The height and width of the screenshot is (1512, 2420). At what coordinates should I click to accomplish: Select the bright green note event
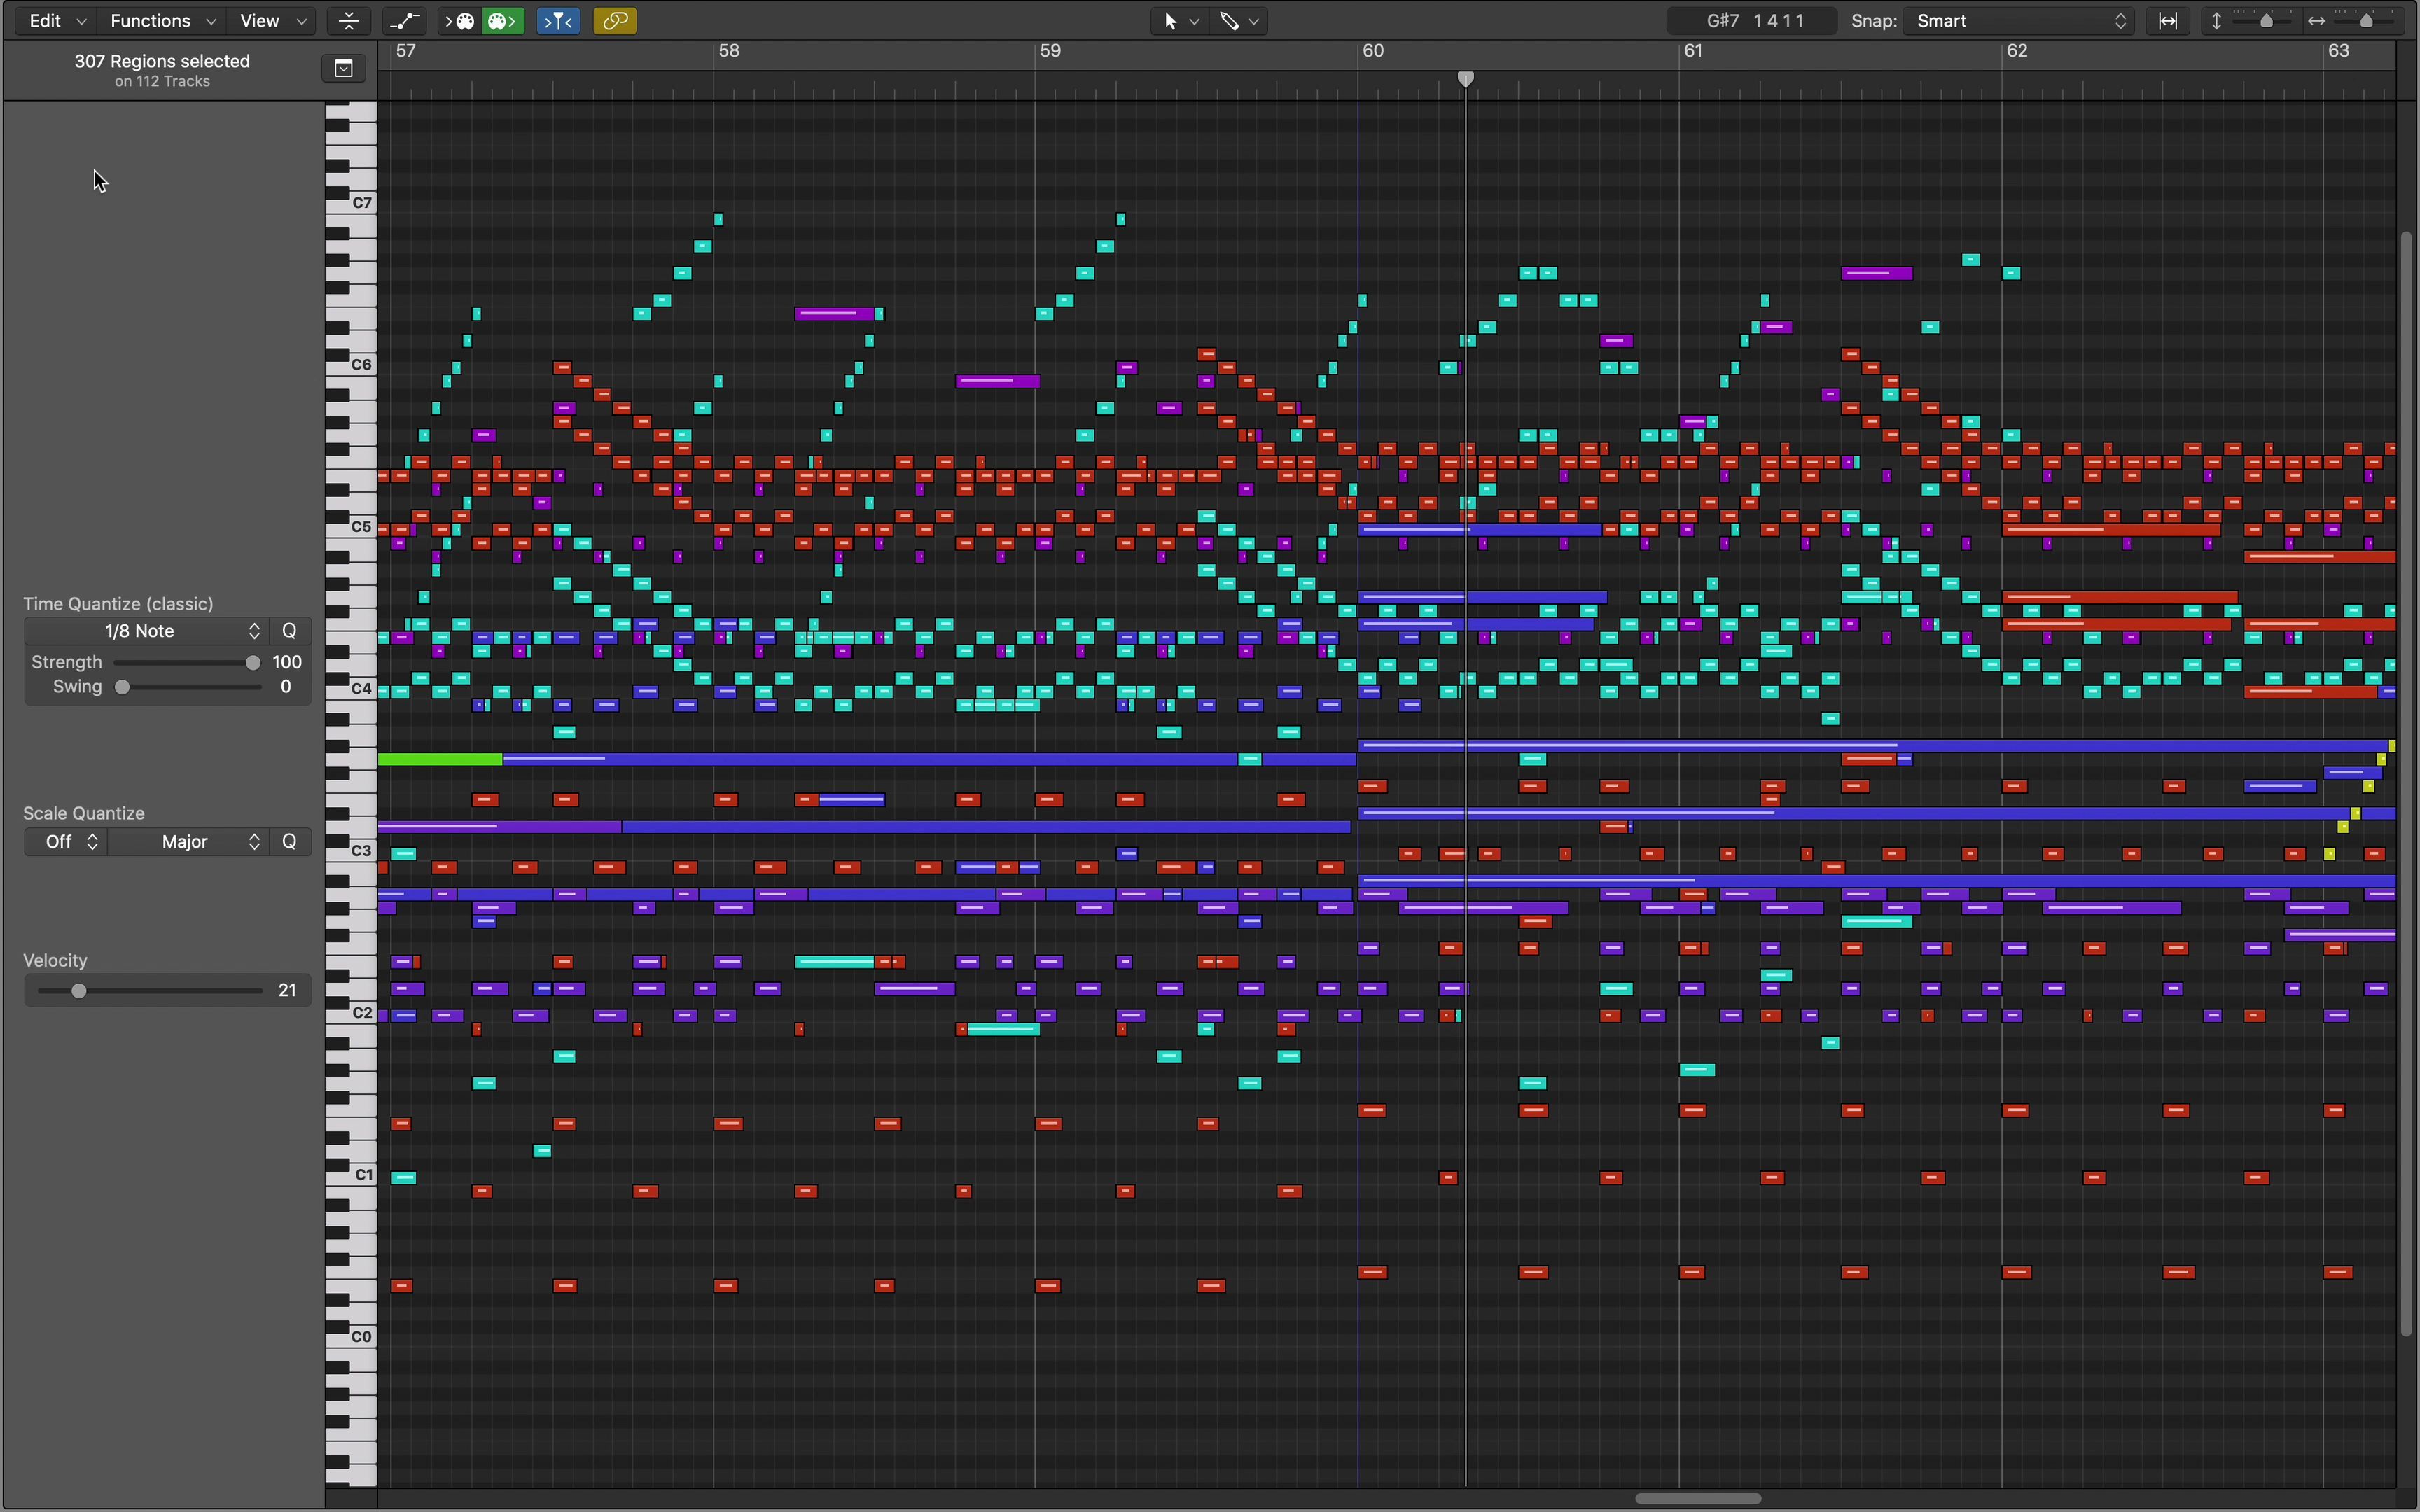(440, 760)
